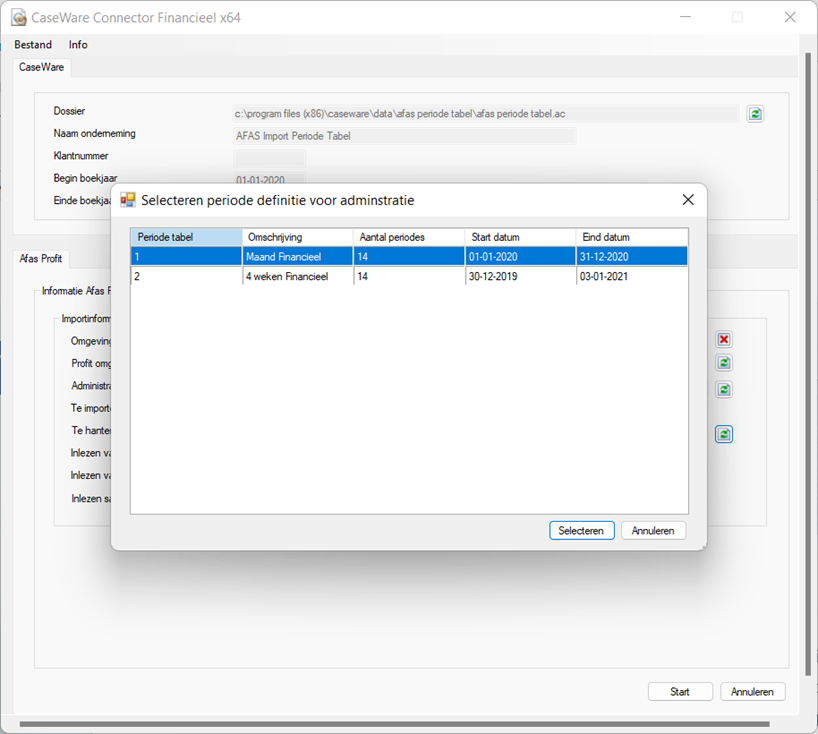
Task: Click the Start button in main window
Action: coord(680,692)
